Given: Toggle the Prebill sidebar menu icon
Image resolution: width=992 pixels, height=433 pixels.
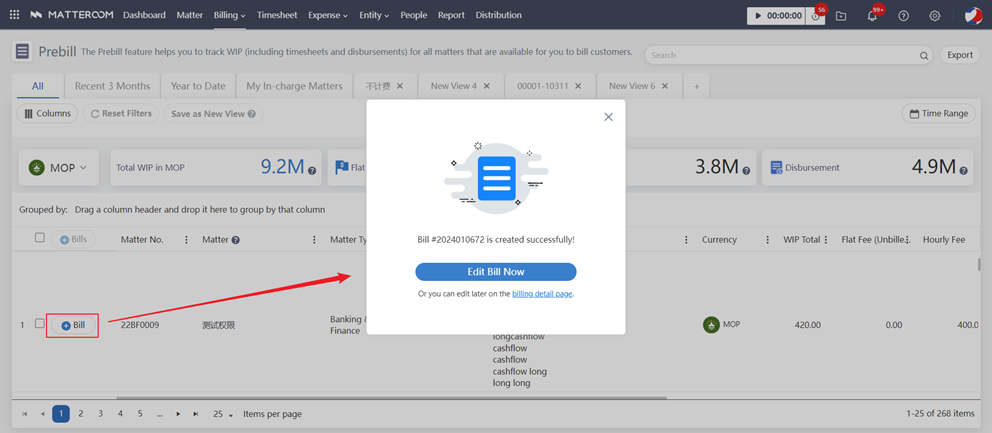Looking at the screenshot, I should [x=22, y=52].
